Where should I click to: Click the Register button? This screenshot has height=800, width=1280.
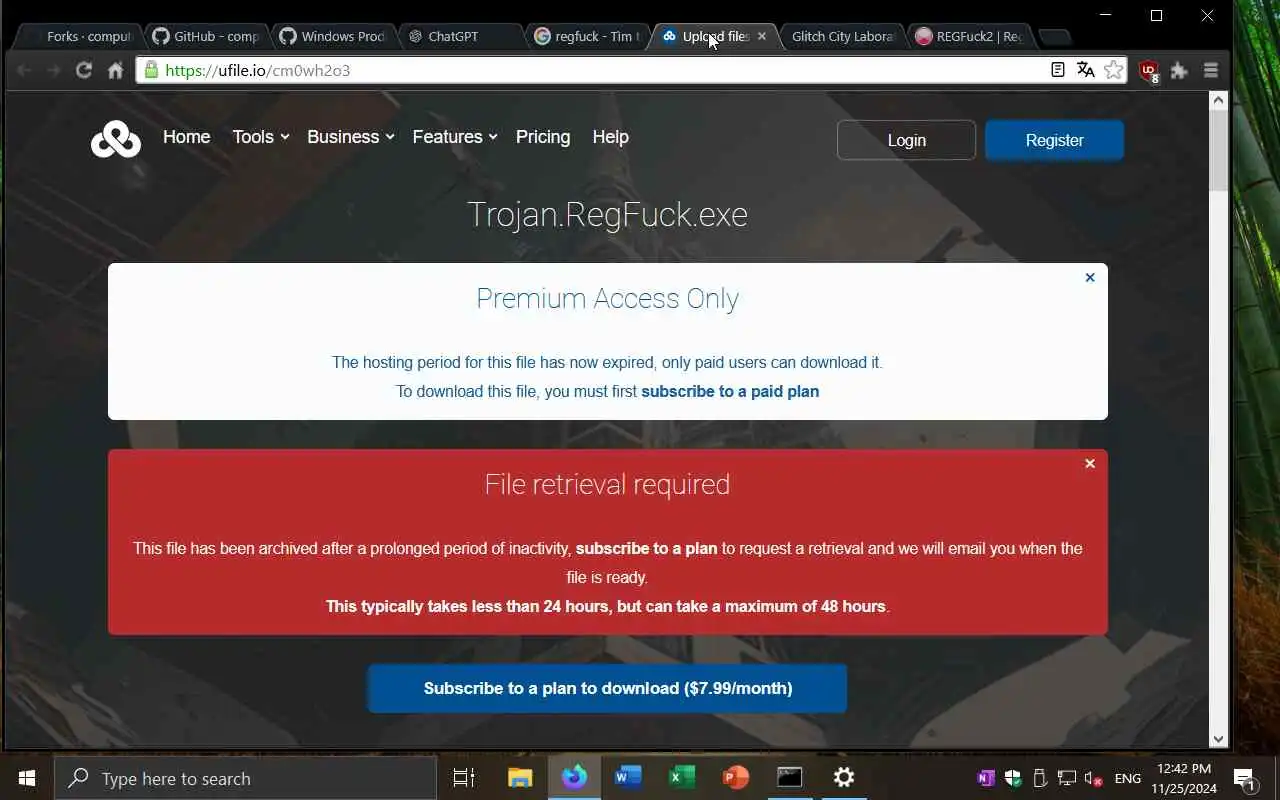click(1054, 140)
